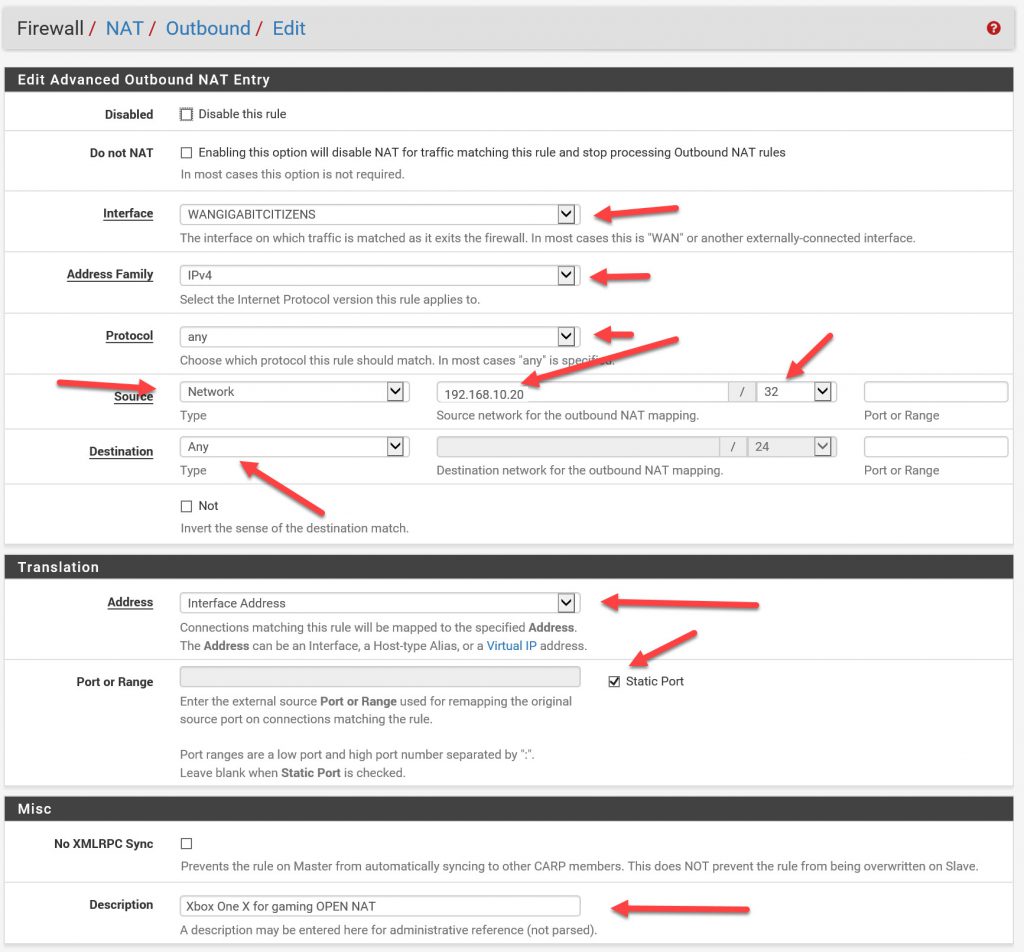This screenshot has height=952, width=1024.
Task: Click the underlined Address label under Translation
Action: tap(130, 602)
